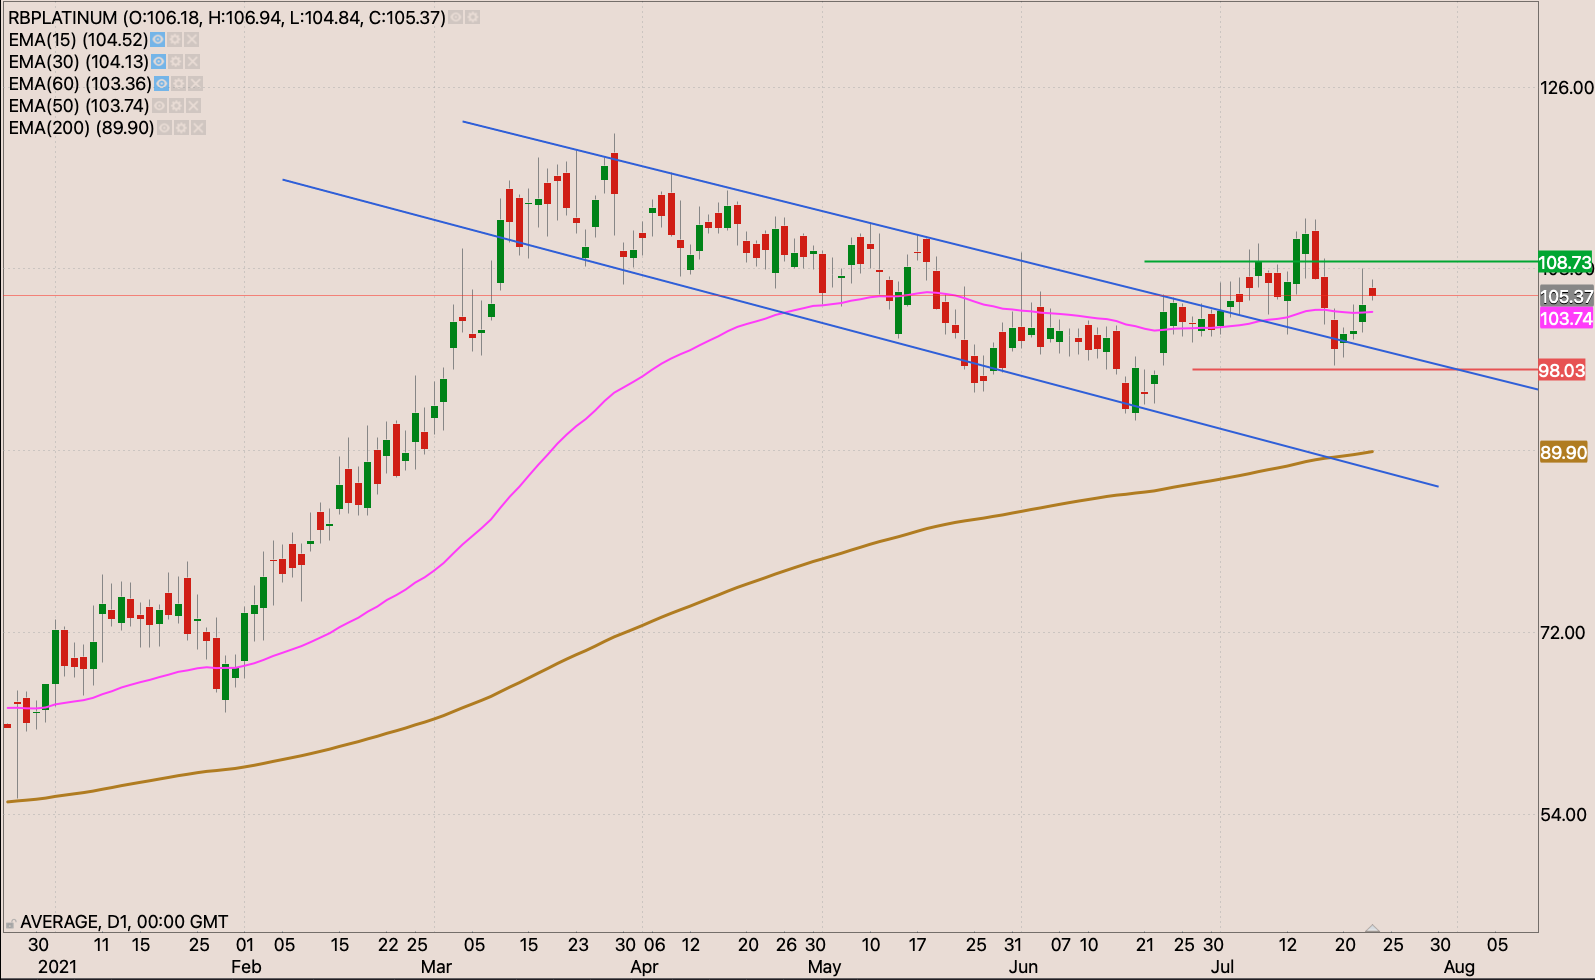Screen dimensions: 1595x980
Task: Remove the EMA(15) indicator with X
Action: [191, 40]
